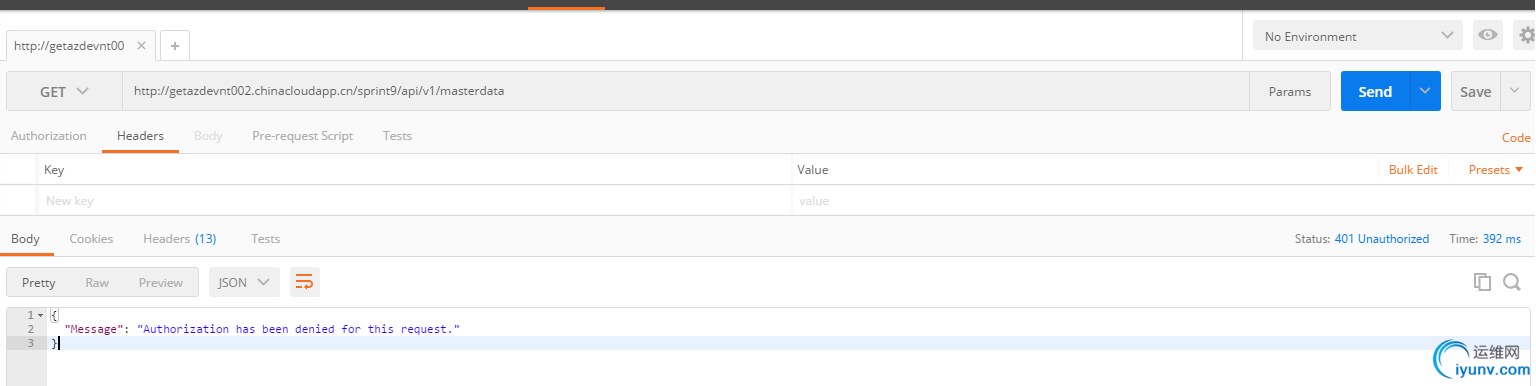Open the No Environment dropdown
1536x386 pixels.
click(x=1357, y=36)
